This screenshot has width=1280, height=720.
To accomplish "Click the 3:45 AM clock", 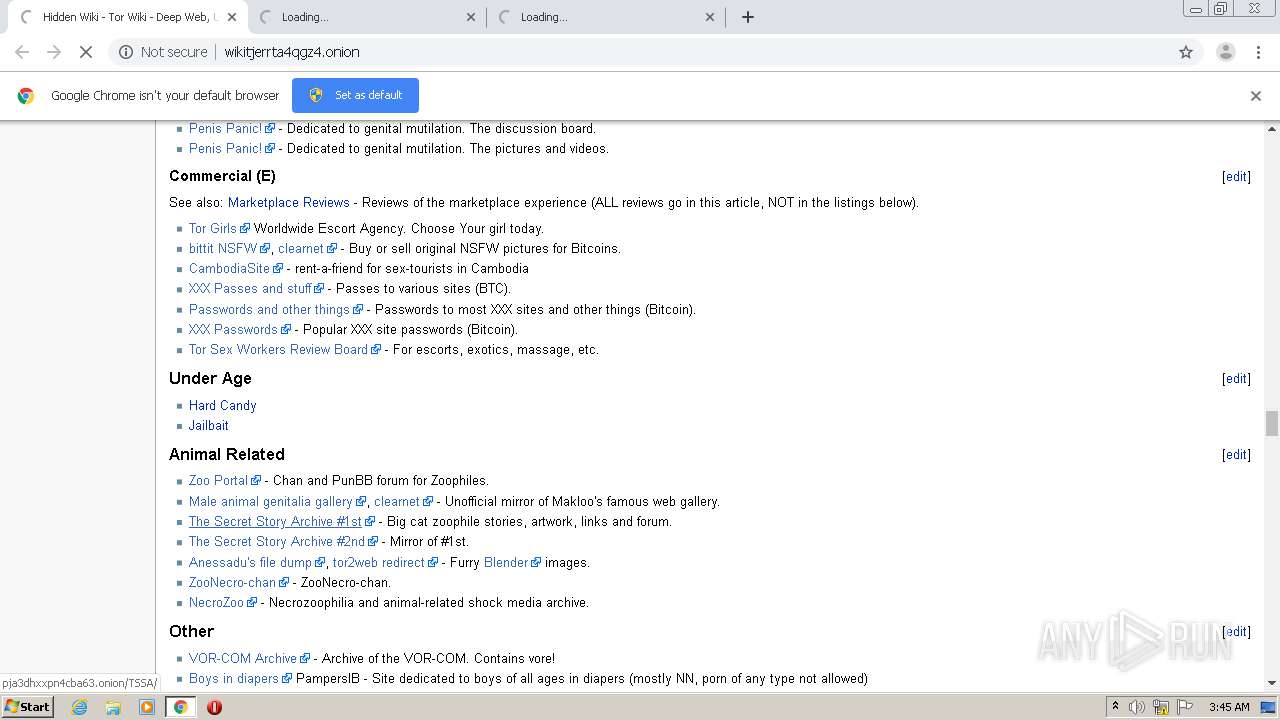I will (1229, 707).
